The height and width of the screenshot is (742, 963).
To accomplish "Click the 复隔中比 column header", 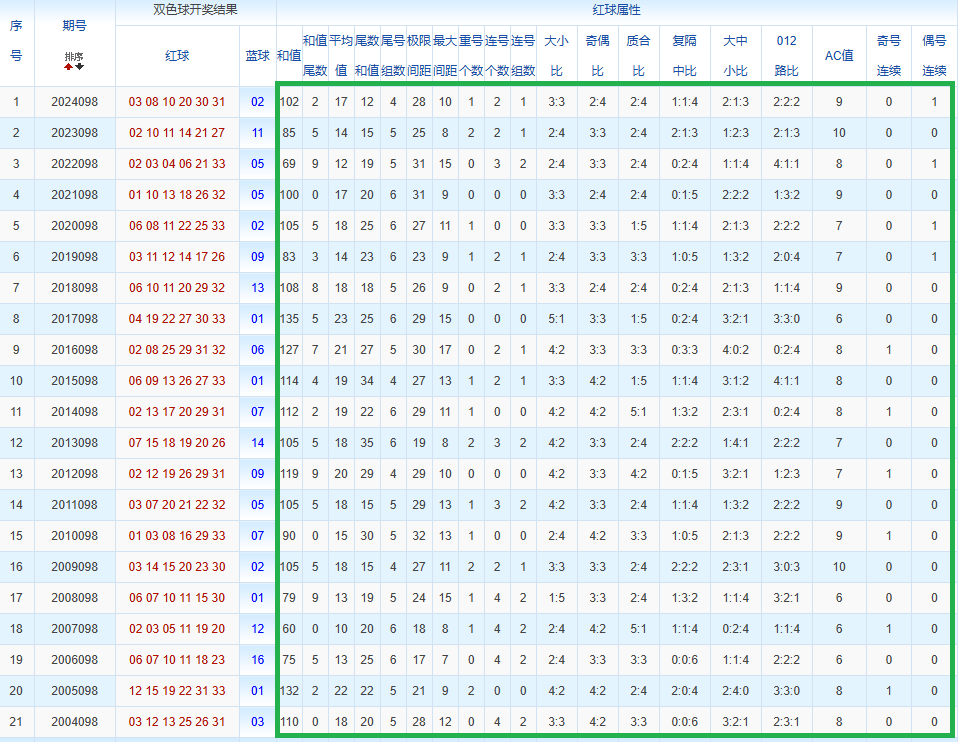I will tap(684, 56).
